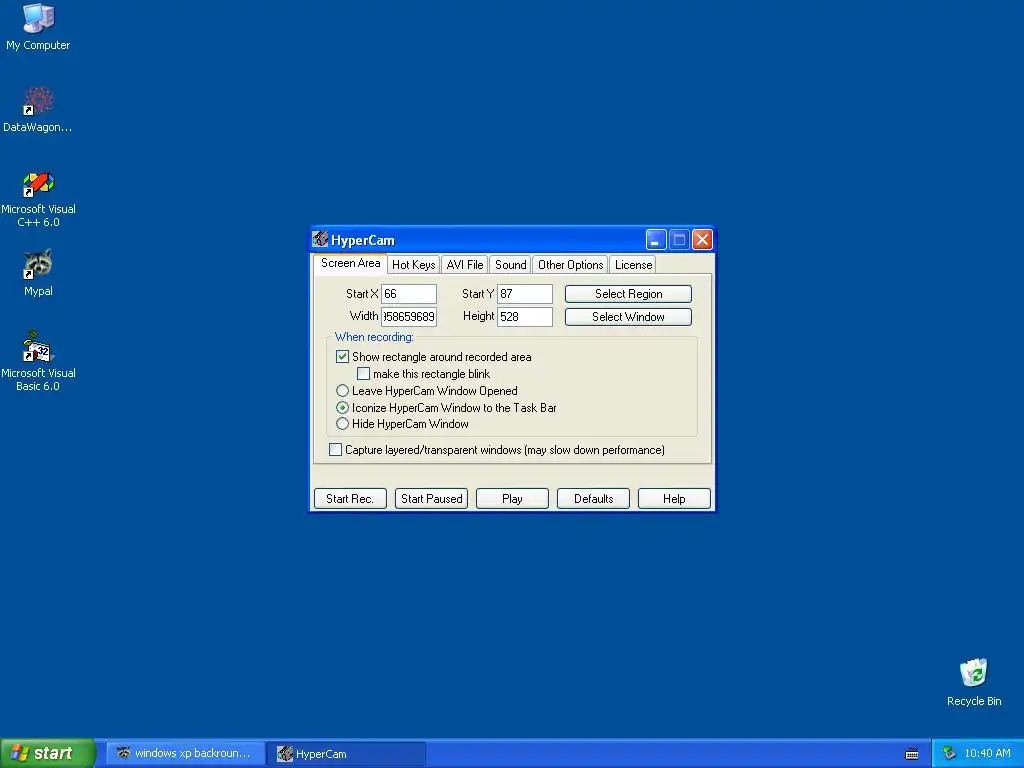Open the Sound tab
The image size is (1024, 768).
click(x=510, y=264)
